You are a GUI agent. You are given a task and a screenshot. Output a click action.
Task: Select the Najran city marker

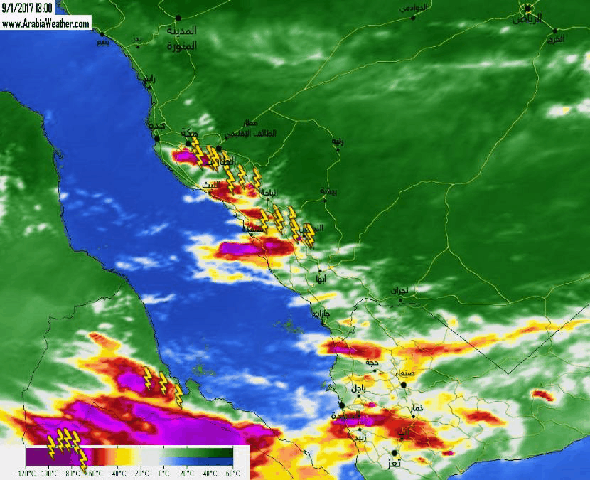400,300
